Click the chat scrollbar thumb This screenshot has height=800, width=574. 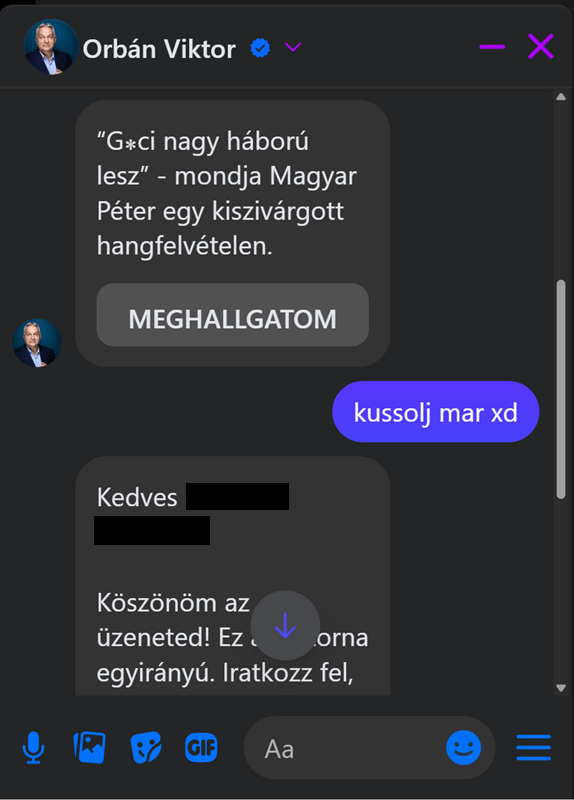point(561,389)
